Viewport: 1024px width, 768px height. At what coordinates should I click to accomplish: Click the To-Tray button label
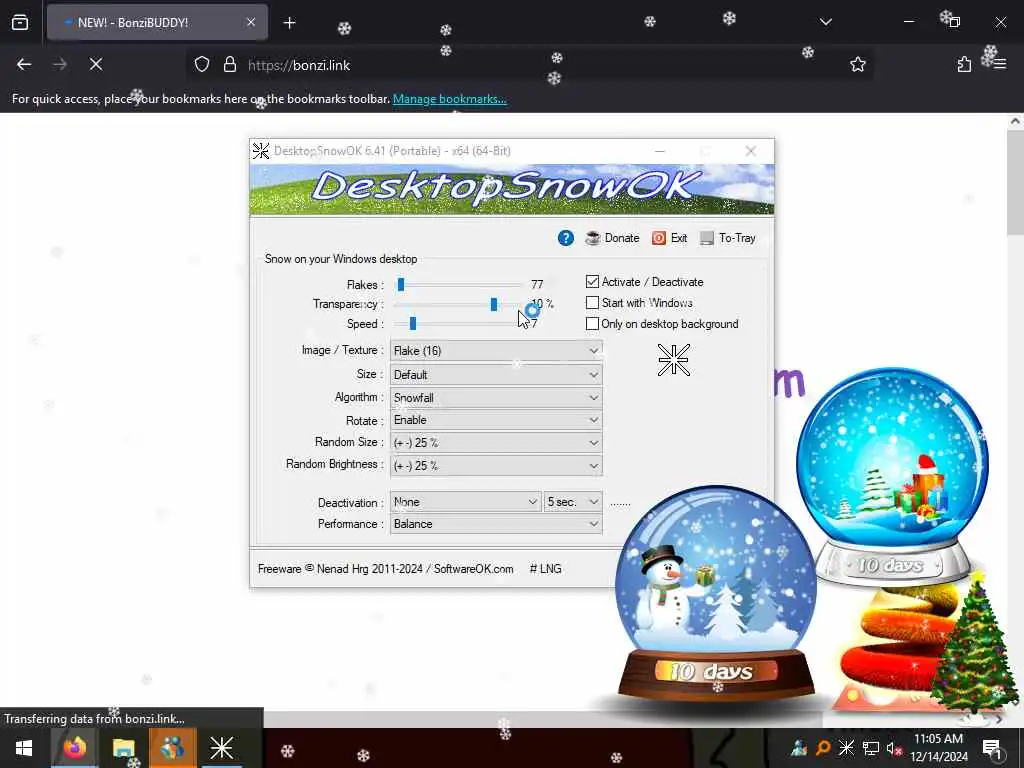tap(737, 238)
